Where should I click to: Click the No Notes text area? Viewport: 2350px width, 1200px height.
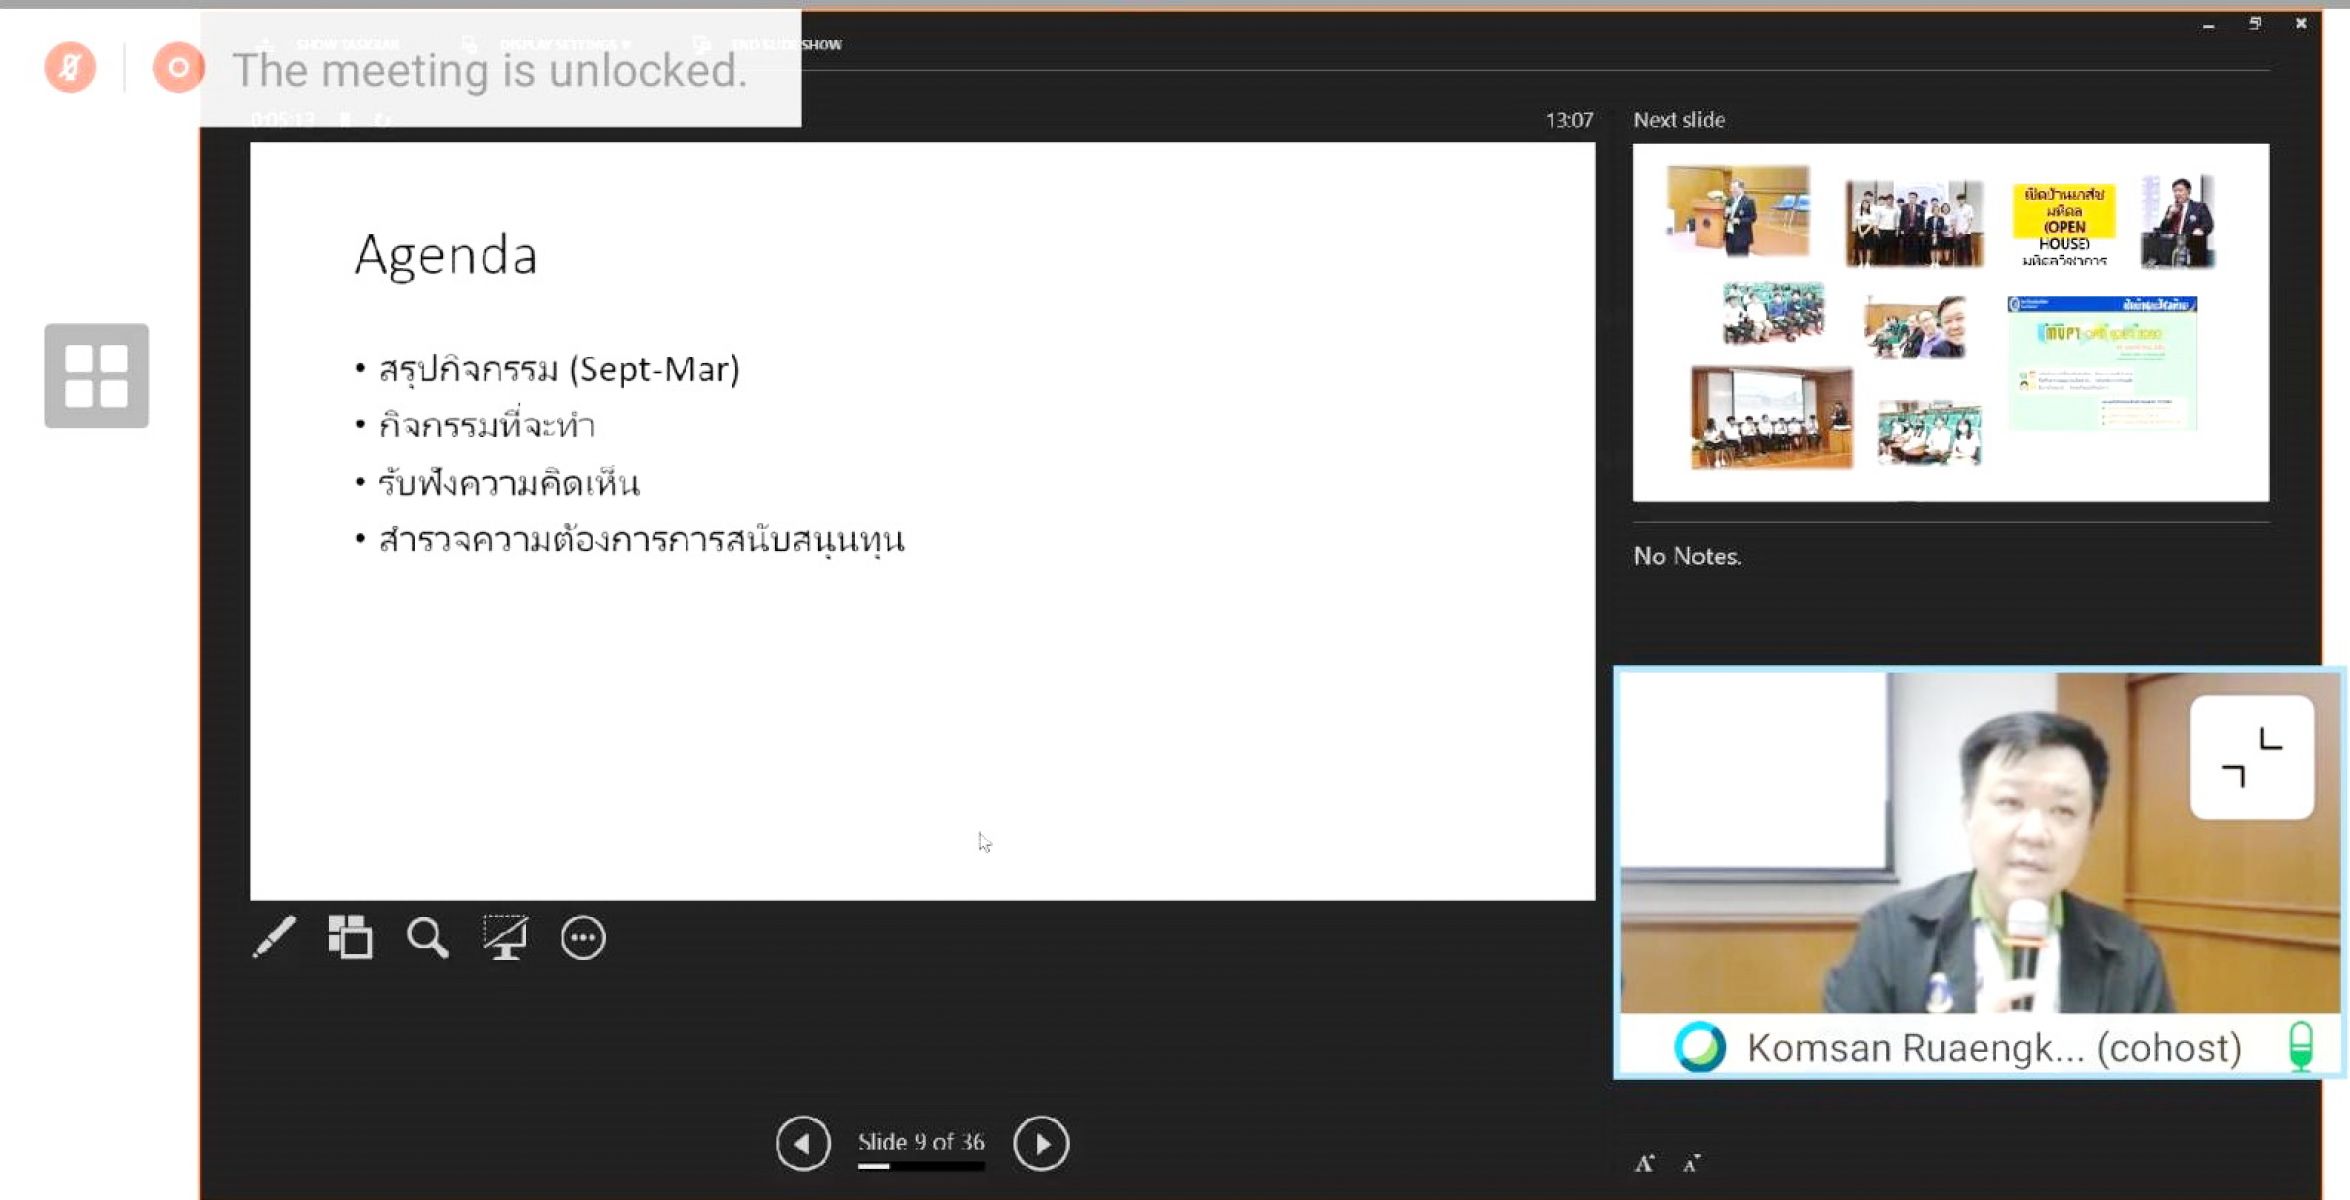(1687, 556)
